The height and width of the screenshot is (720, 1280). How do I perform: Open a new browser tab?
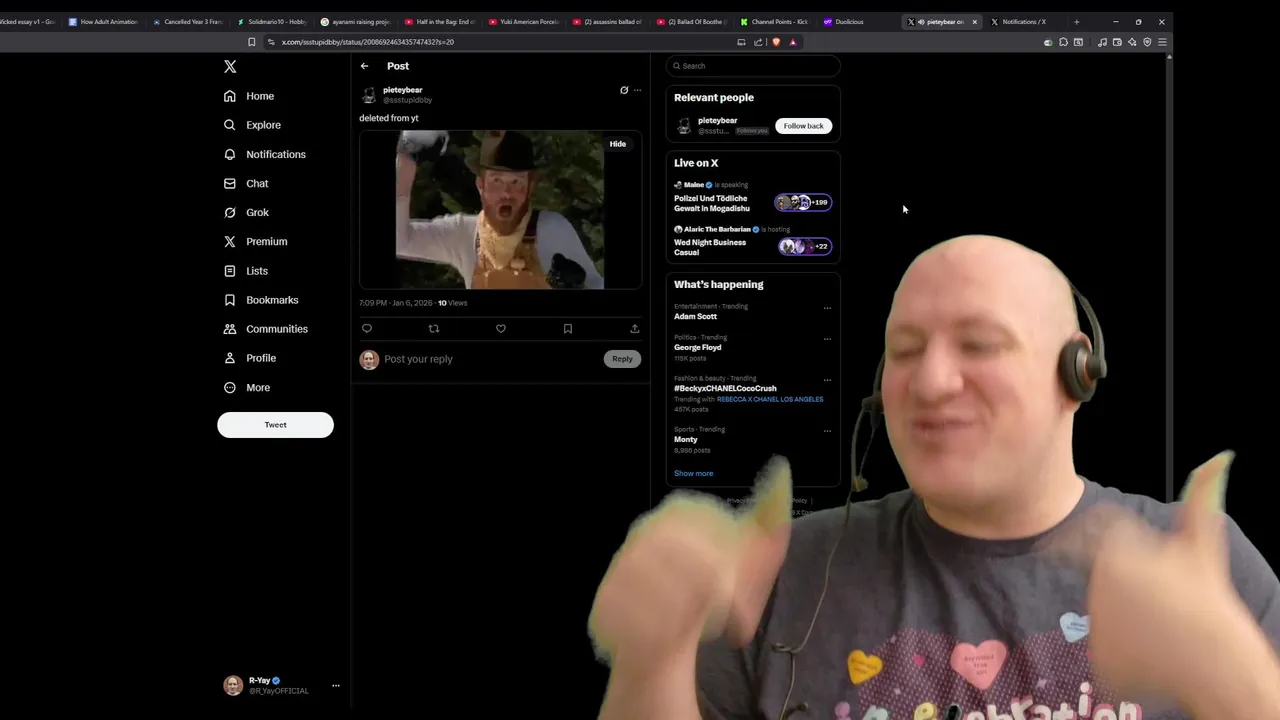coord(1076,21)
